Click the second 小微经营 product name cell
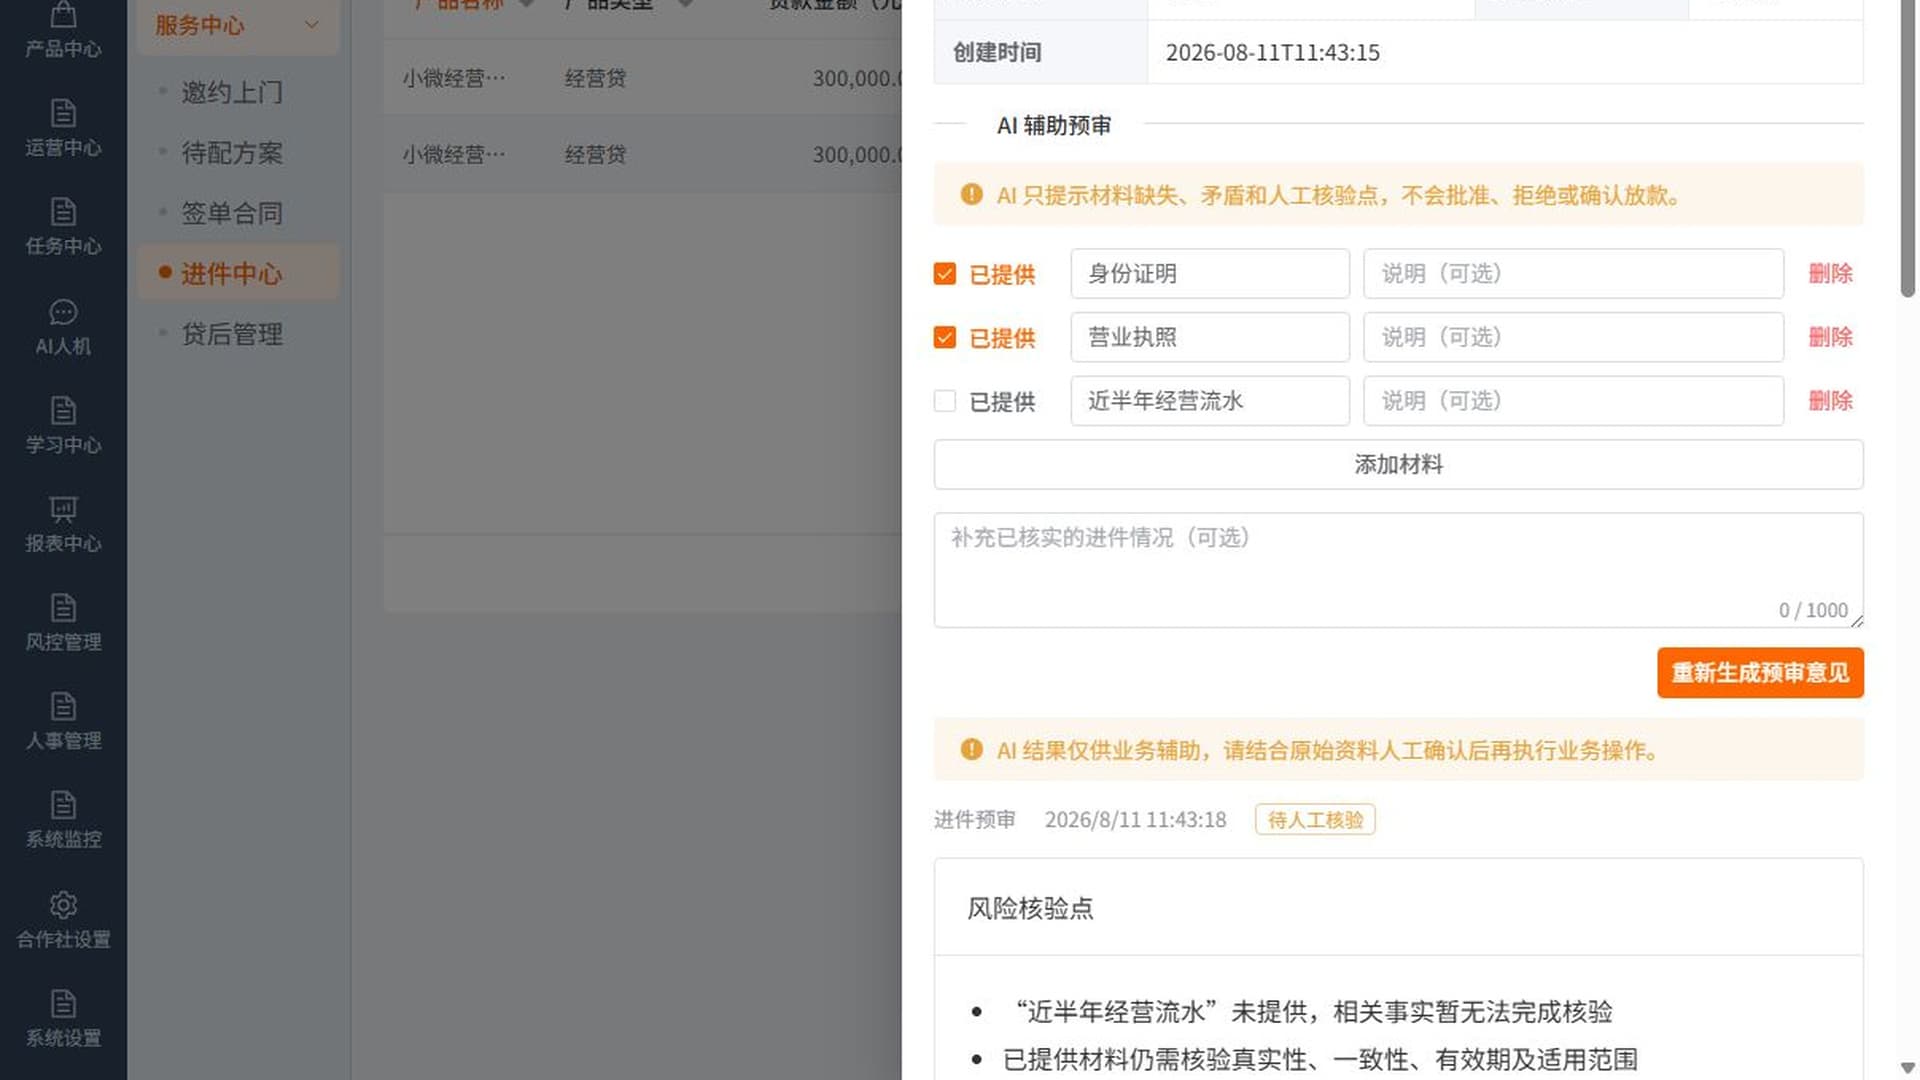Image resolution: width=1920 pixels, height=1080 pixels. point(454,155)
